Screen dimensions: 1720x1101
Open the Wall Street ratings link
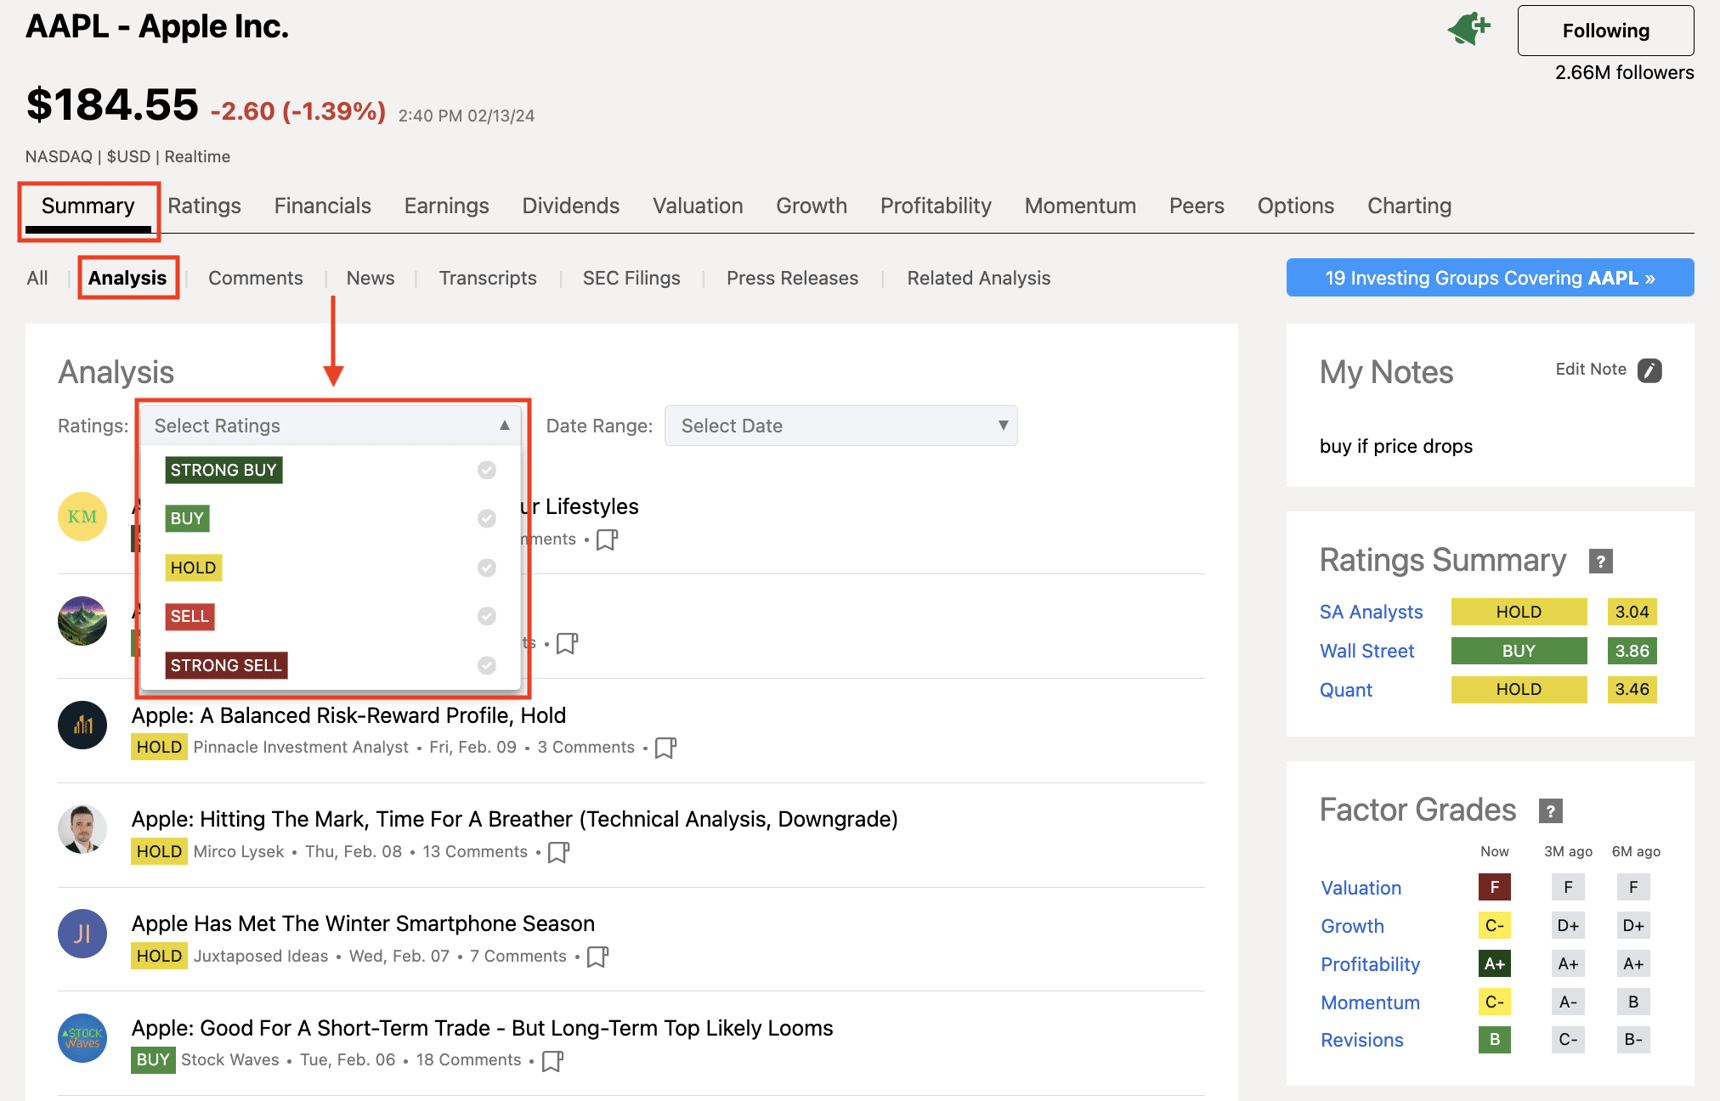tap(1367, 650)
